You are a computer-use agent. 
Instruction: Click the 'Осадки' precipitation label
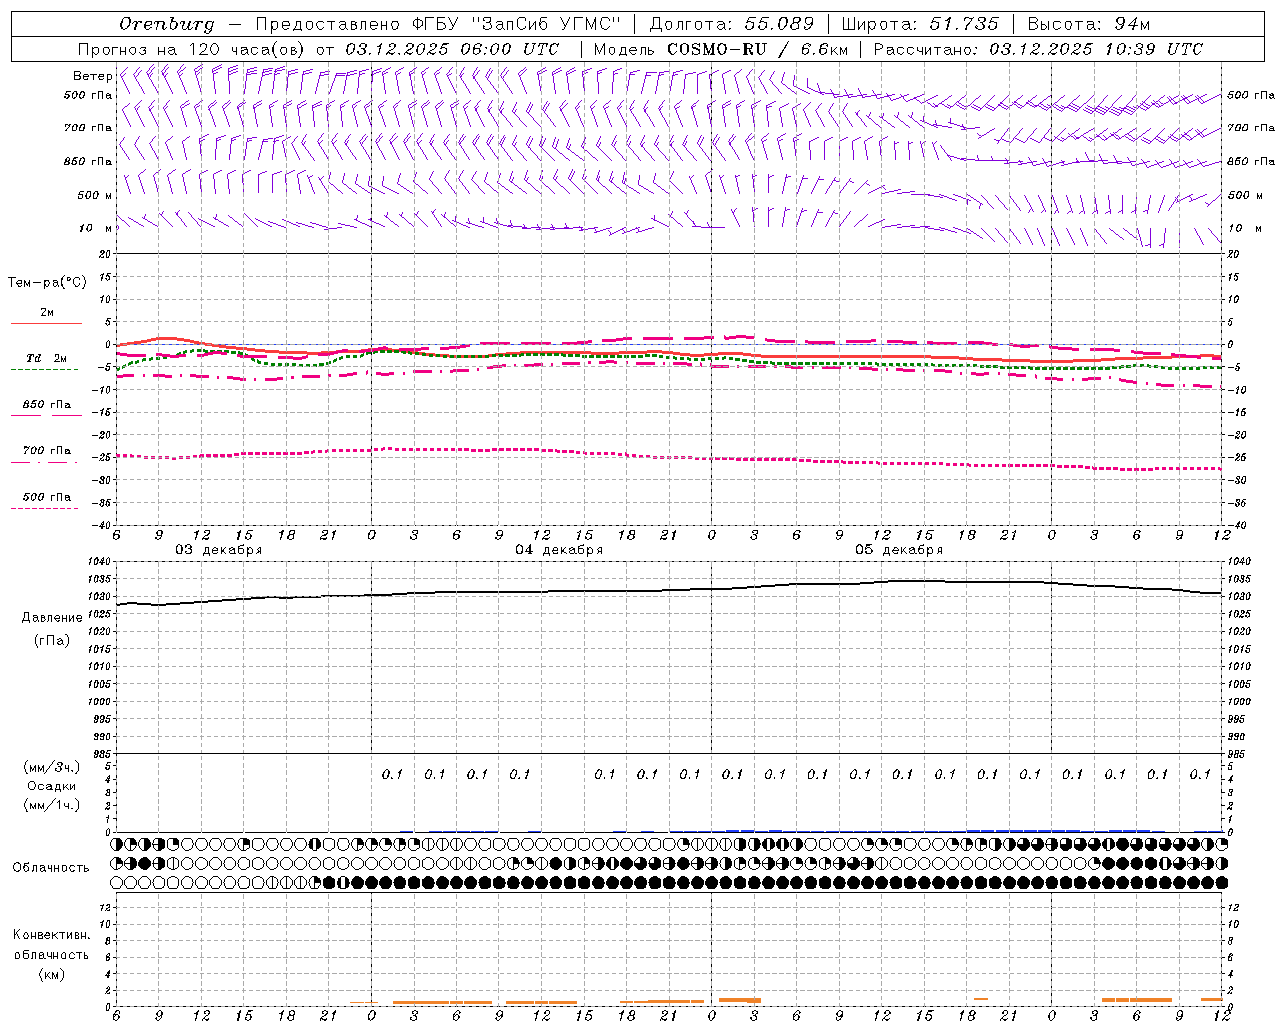(x=52, y=786)
